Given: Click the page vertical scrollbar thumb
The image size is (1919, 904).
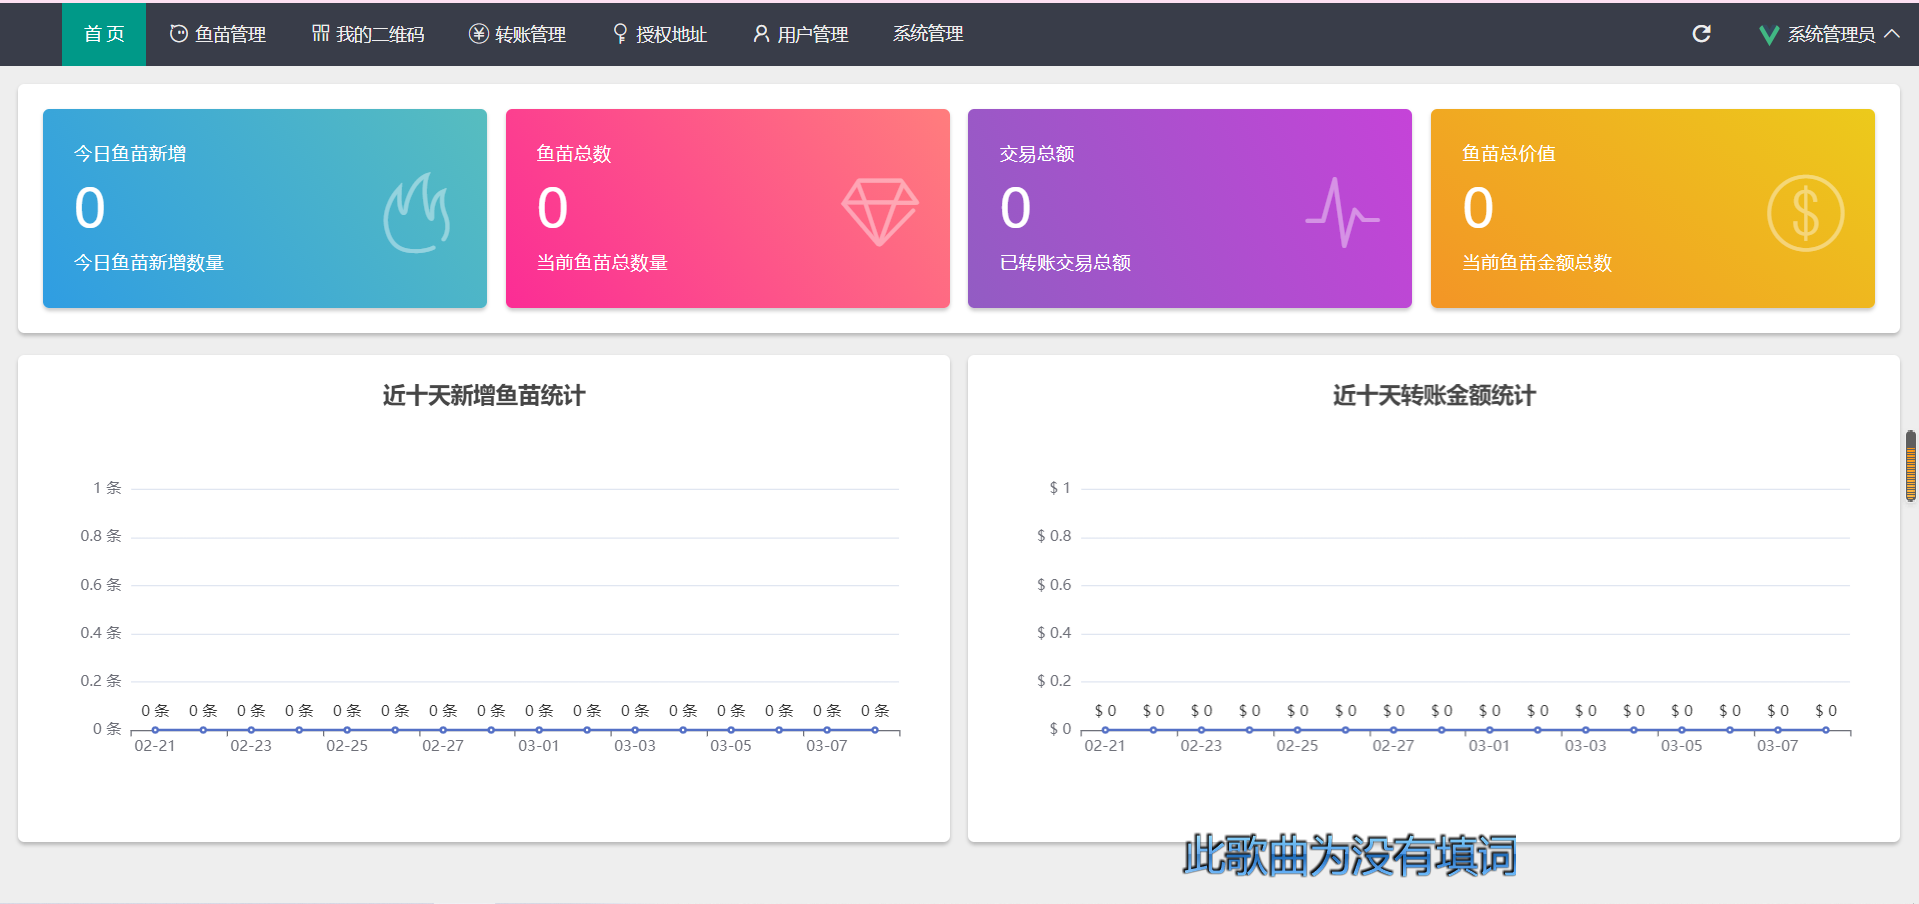Looking at the screenshot, I should tap(1910, 465).
